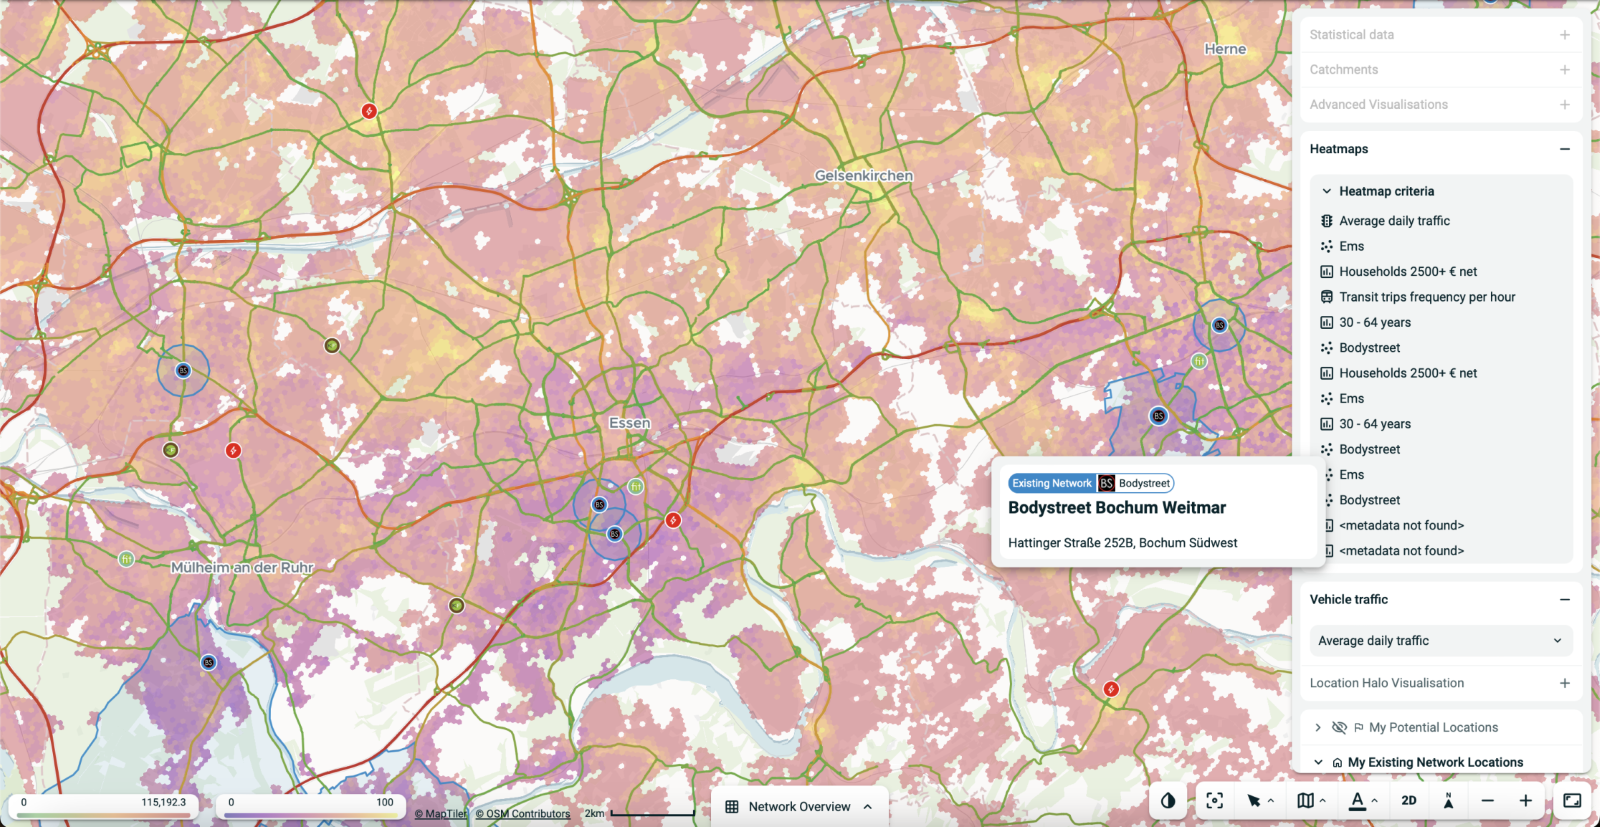Click the focus/recenter target icon in toolbar
Image resolution: width=1600 pixels, height=827 pixels.
tap(1215, 801)
